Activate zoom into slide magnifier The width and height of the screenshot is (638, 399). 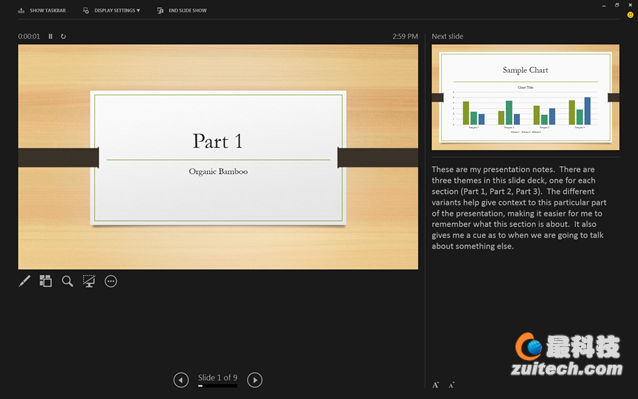[68, 281]
